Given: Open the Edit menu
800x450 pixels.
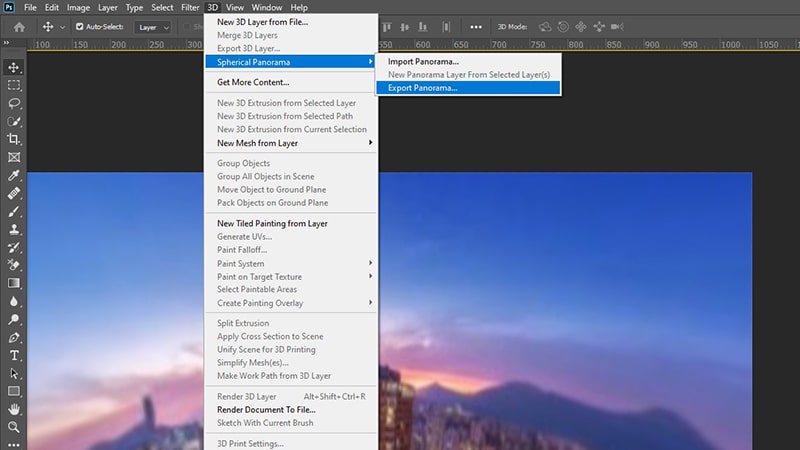Looking at the screenshot, I should (x=52, y=7).
